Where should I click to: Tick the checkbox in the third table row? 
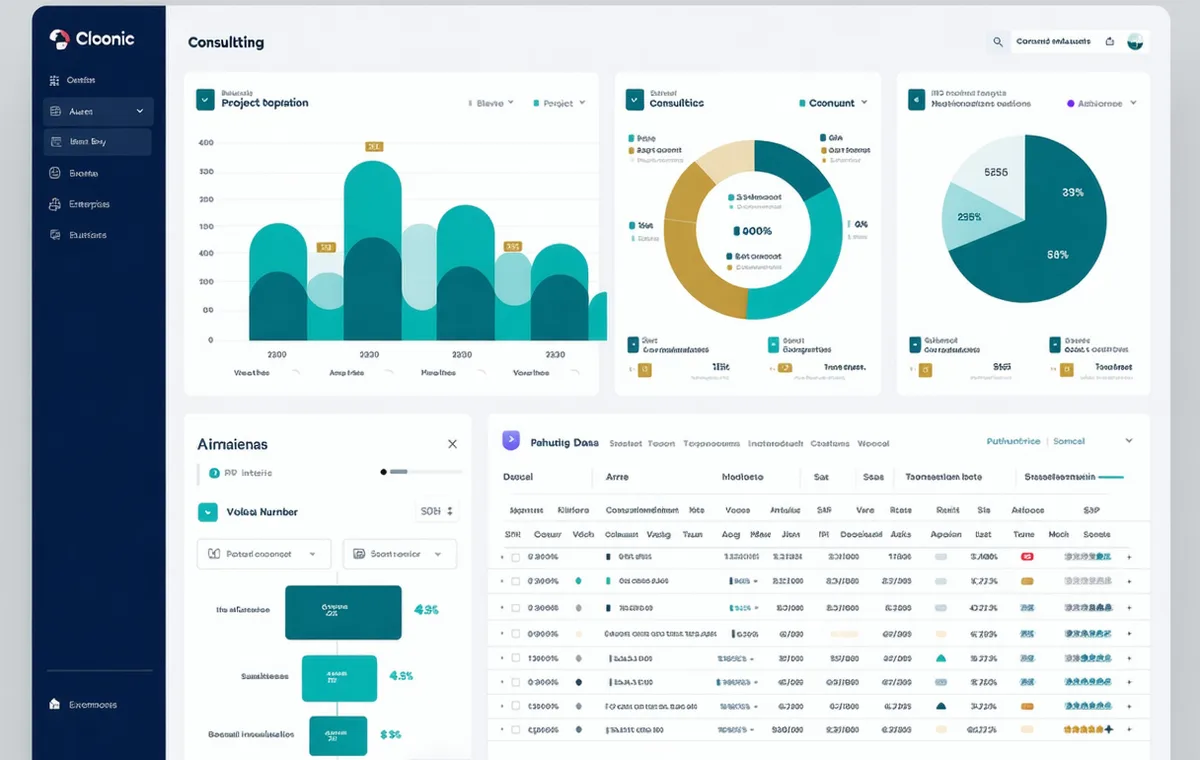point(516,607)
